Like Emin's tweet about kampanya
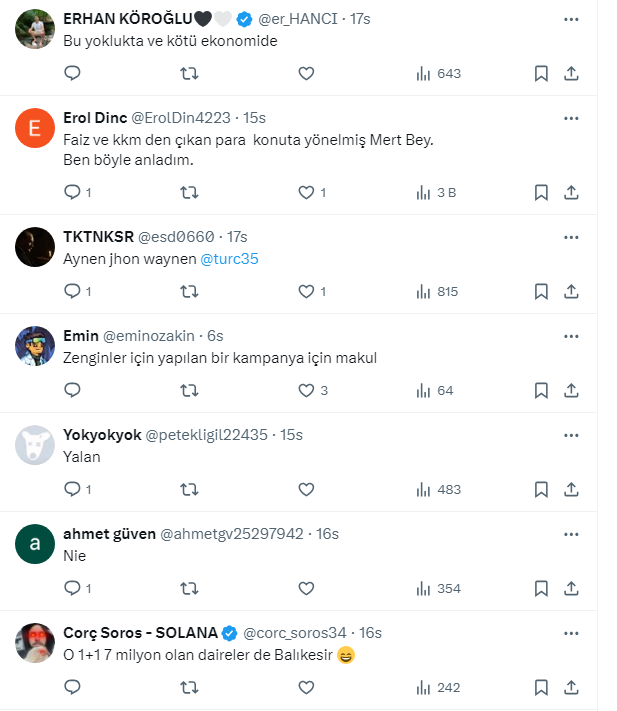 (307, 390)
